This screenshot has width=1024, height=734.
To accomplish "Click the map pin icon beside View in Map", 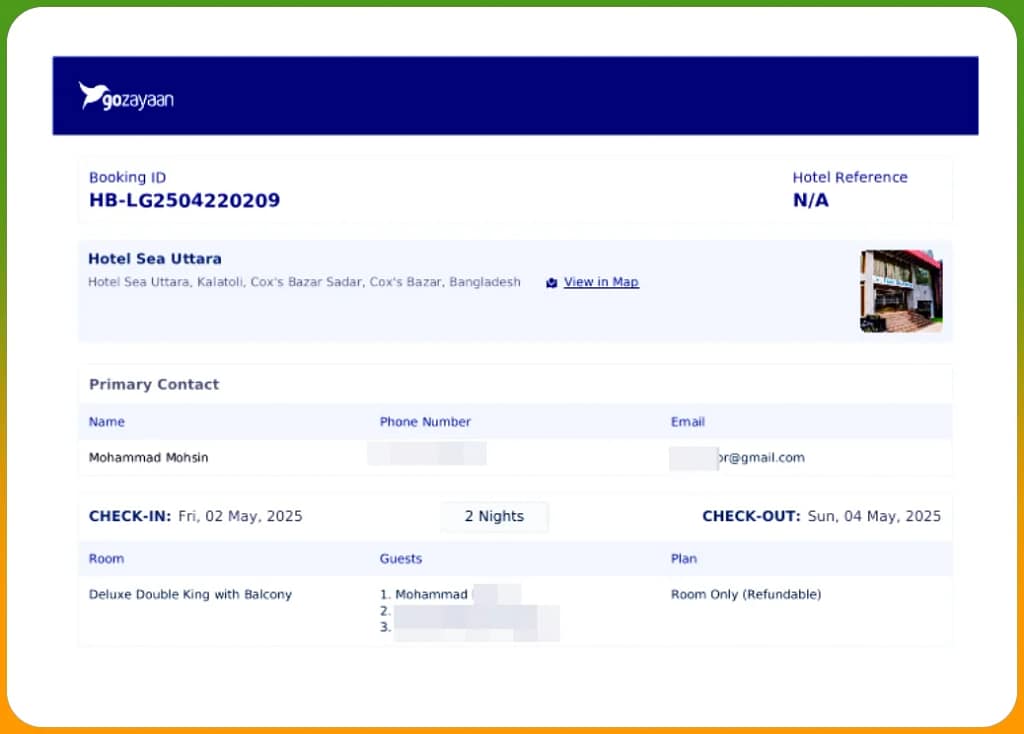I will 551,283.
